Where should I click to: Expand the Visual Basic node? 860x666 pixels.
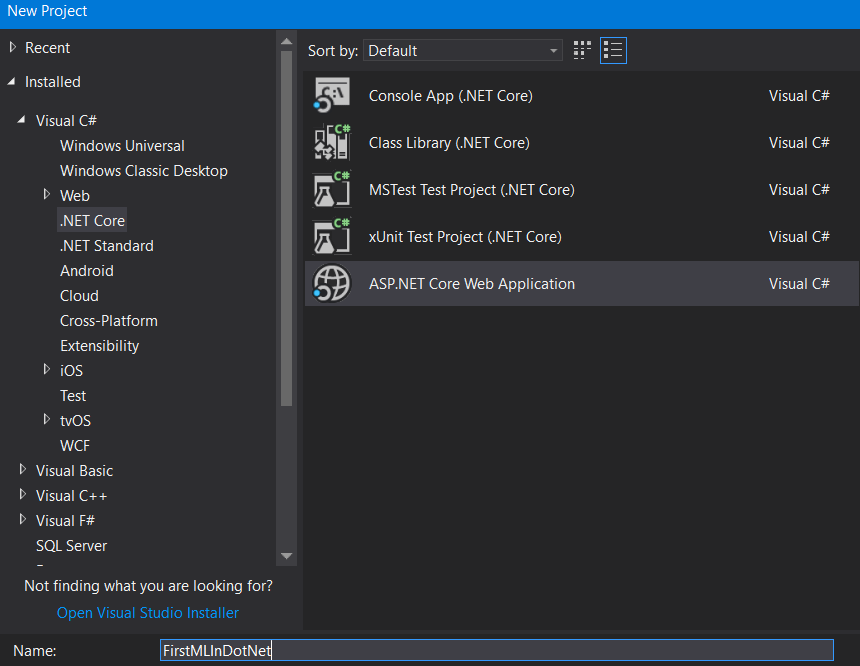click(x=23, y=470)
